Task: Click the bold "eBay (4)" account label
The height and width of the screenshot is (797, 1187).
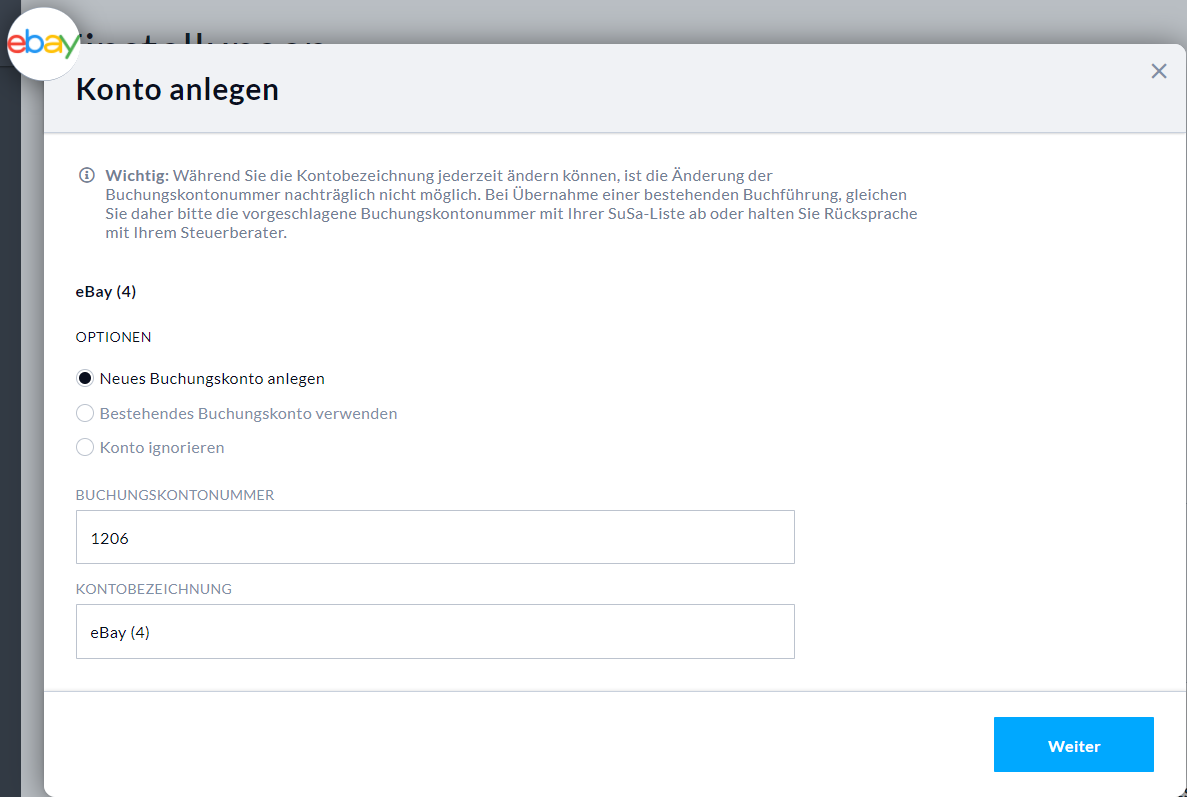Action: tap(106, 291)
